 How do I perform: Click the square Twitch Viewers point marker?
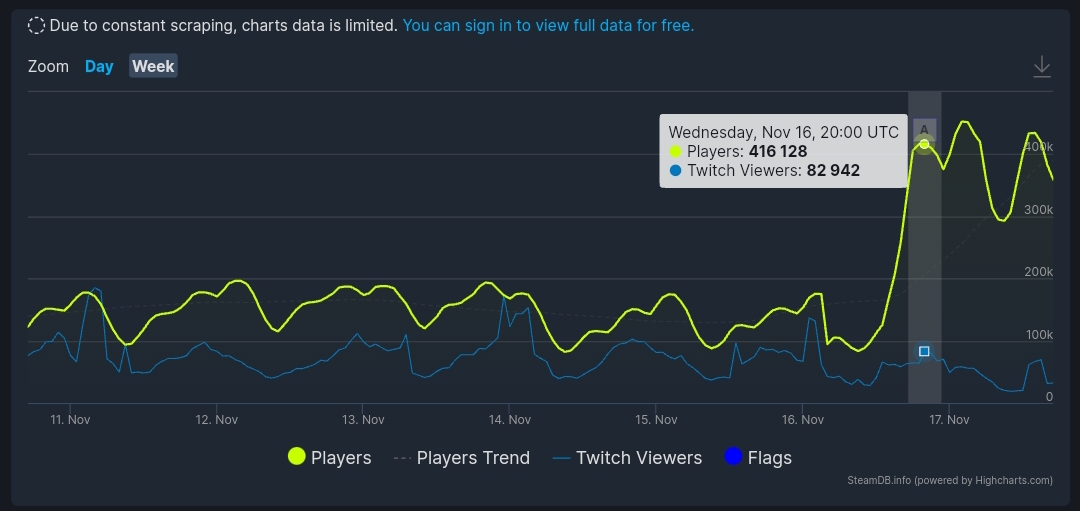[x=924, y=351]
